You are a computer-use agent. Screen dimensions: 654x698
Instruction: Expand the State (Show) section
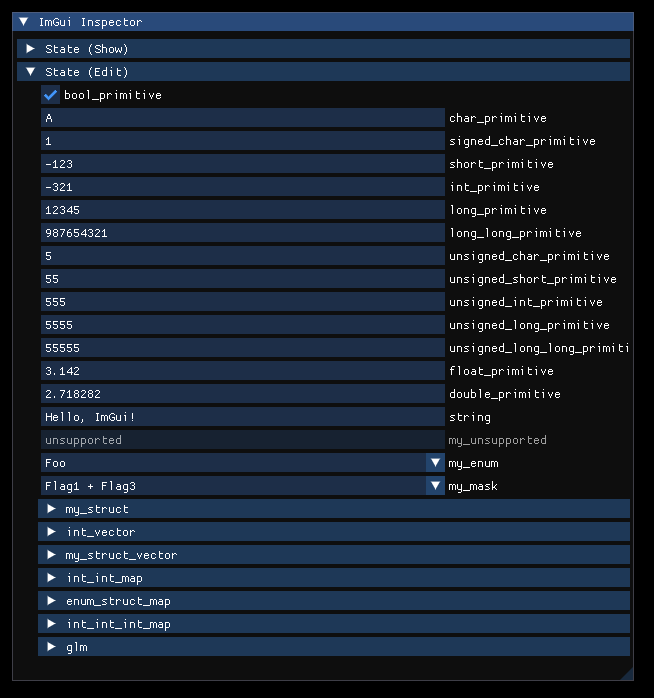(31, 49)
